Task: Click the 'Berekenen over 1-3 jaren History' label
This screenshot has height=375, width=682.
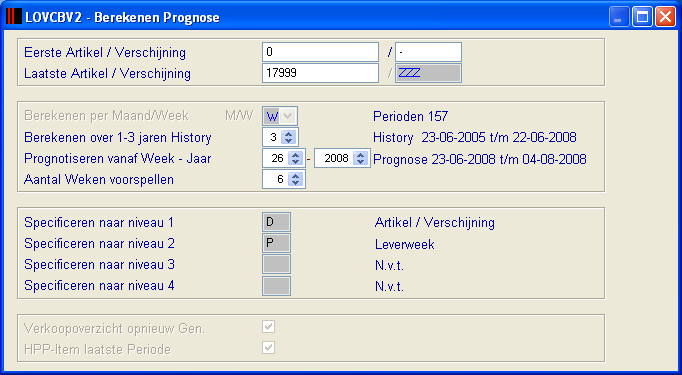Action: pos(118,138)
